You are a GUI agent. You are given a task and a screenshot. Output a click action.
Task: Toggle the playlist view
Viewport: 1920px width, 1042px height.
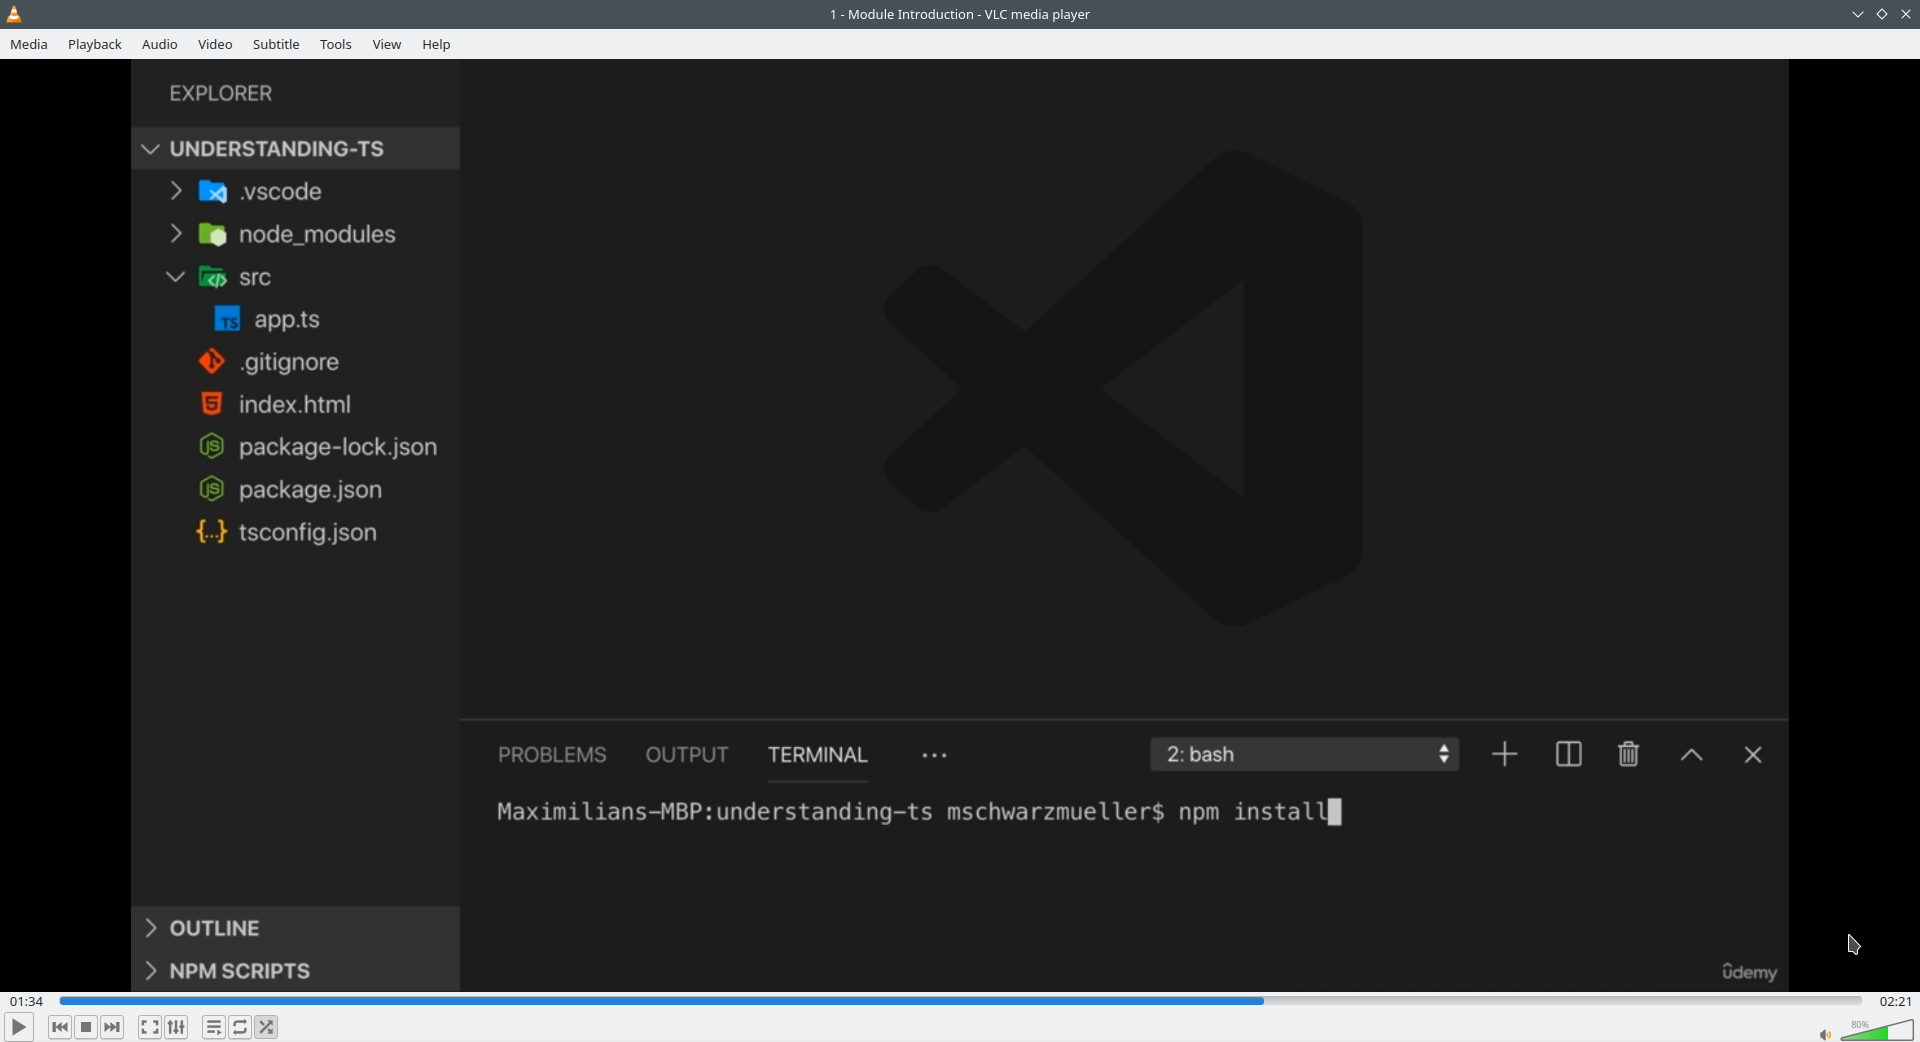point(214,1027)
